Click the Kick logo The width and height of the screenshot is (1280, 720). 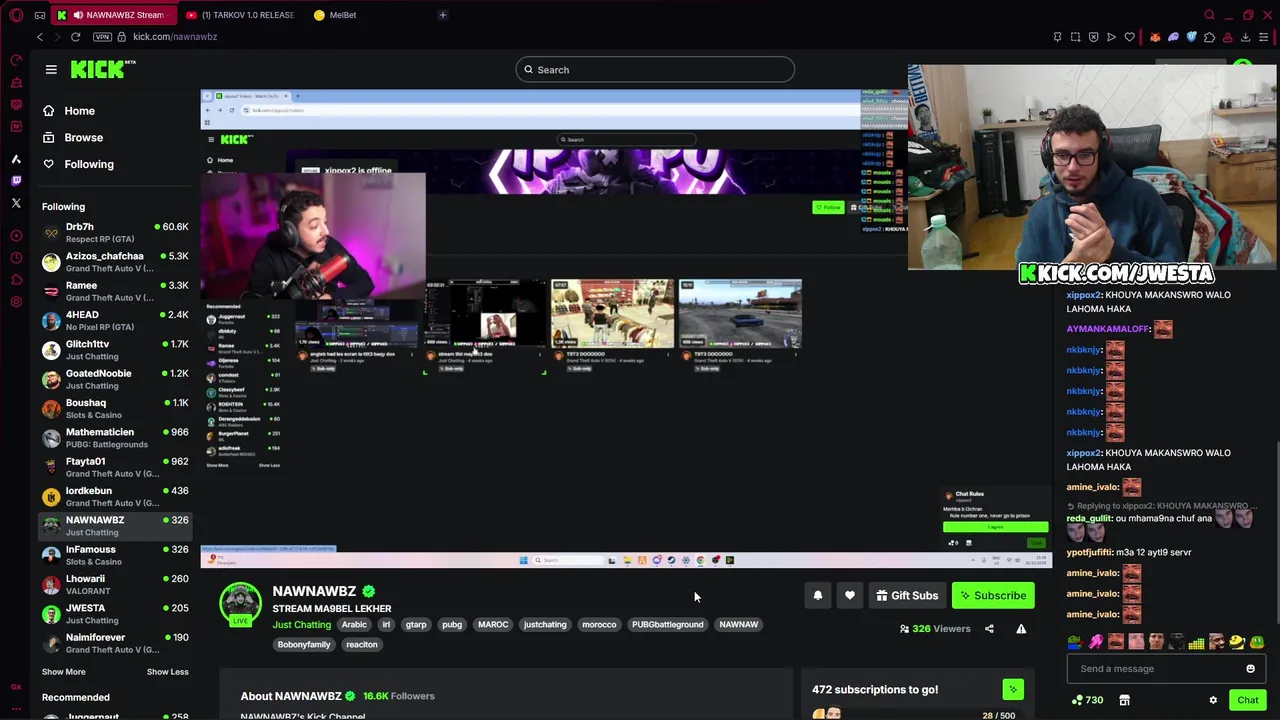pos(103,69)
